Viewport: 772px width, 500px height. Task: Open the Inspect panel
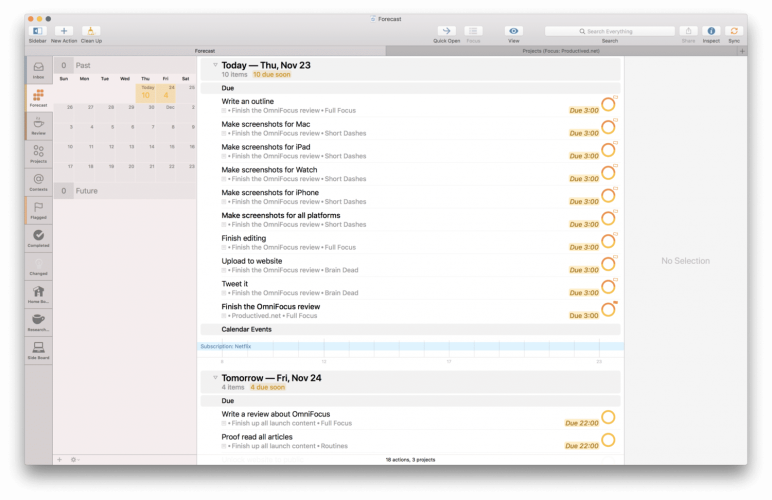711,32
